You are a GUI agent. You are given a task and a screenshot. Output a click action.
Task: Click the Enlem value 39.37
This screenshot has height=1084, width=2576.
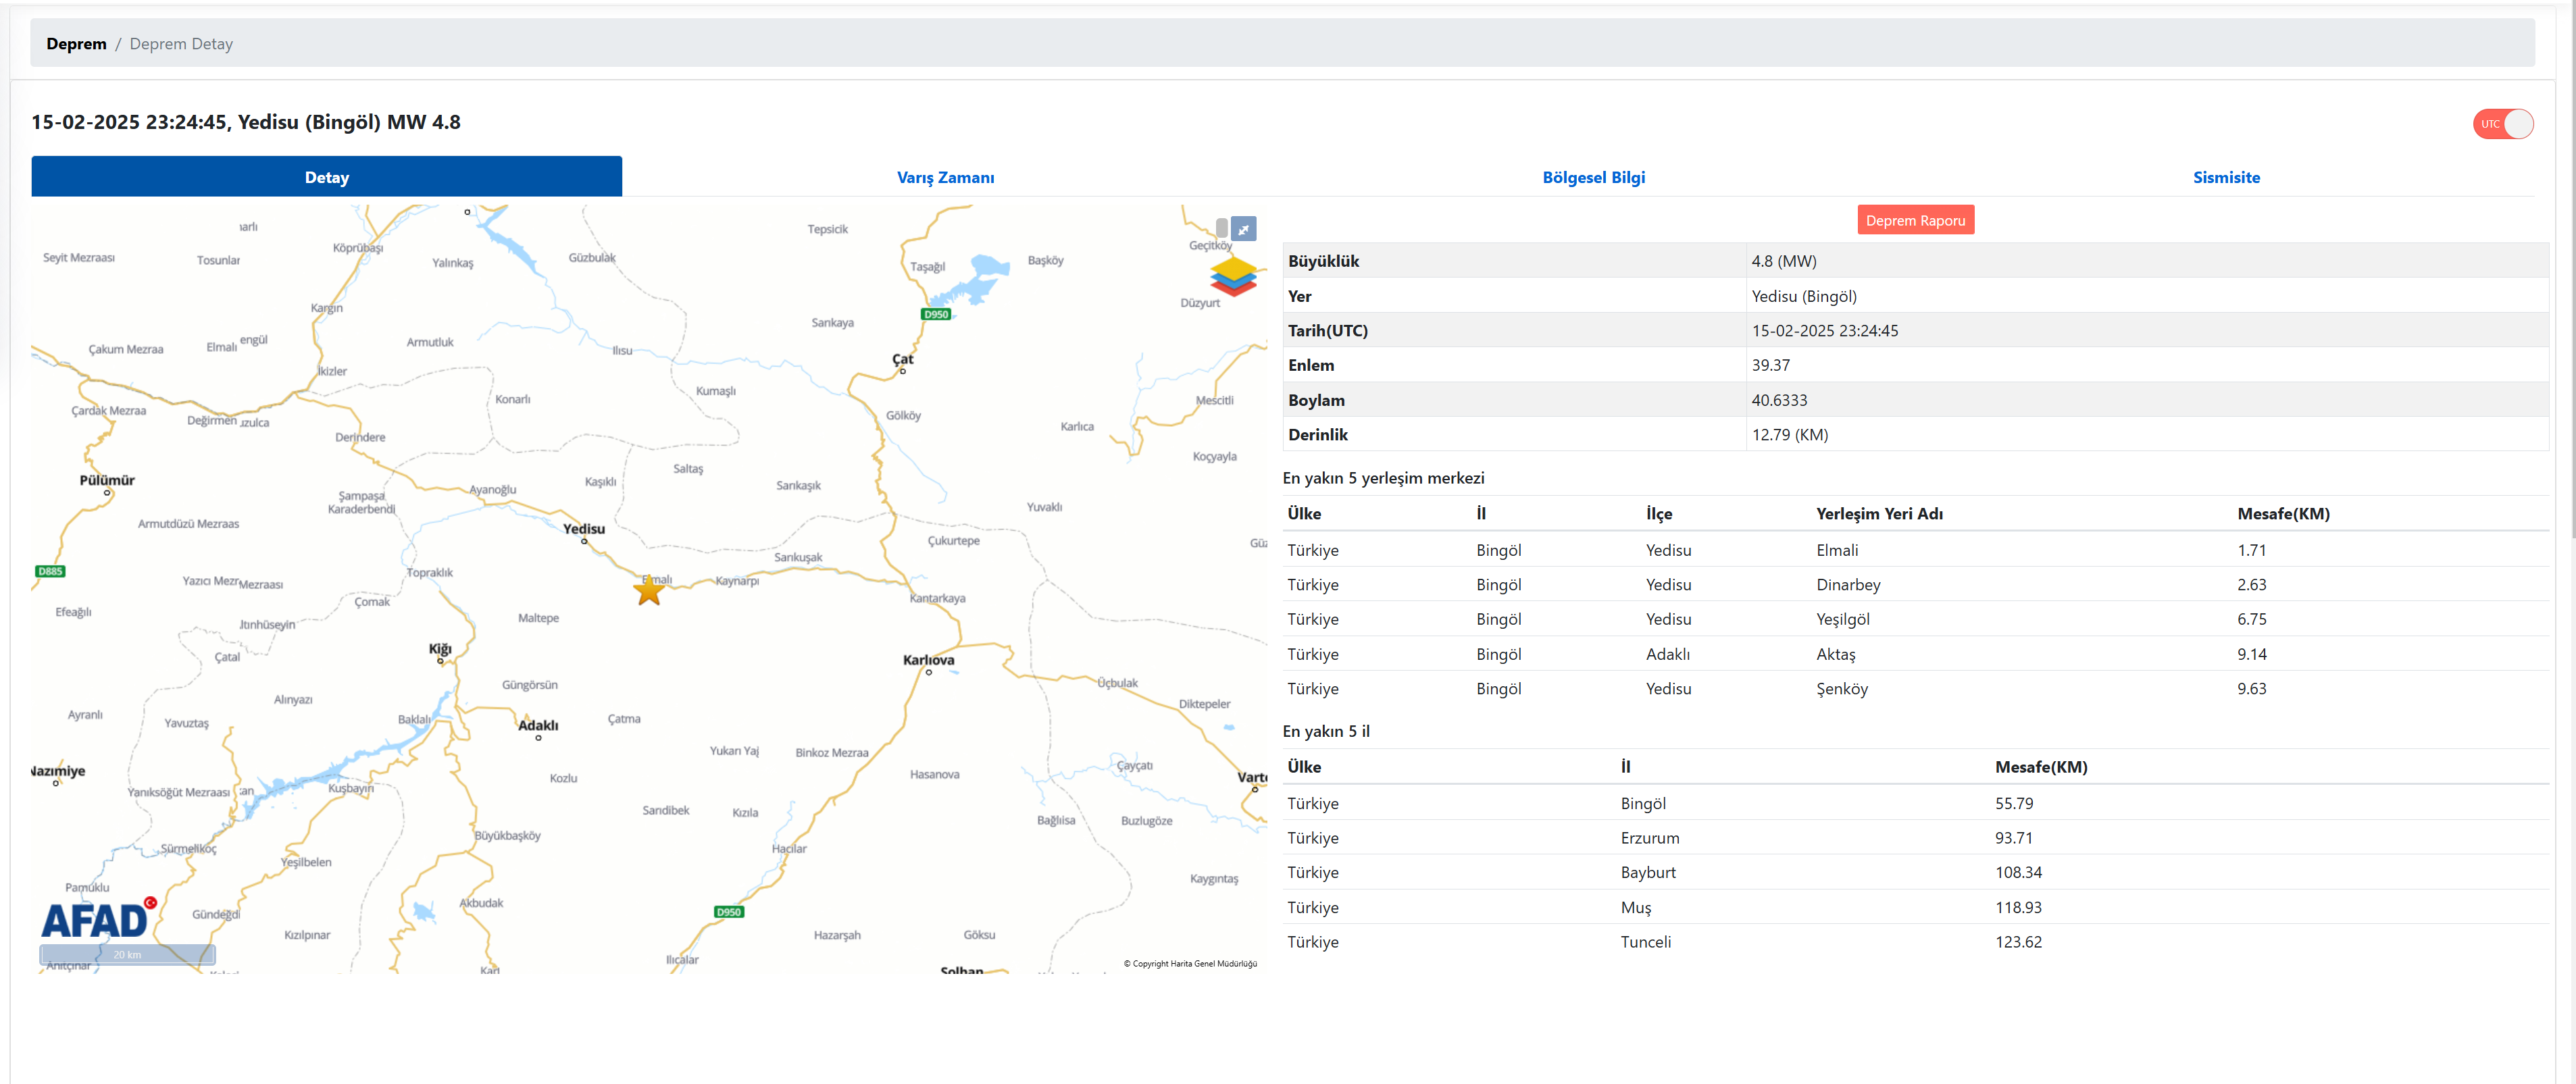1770,365
